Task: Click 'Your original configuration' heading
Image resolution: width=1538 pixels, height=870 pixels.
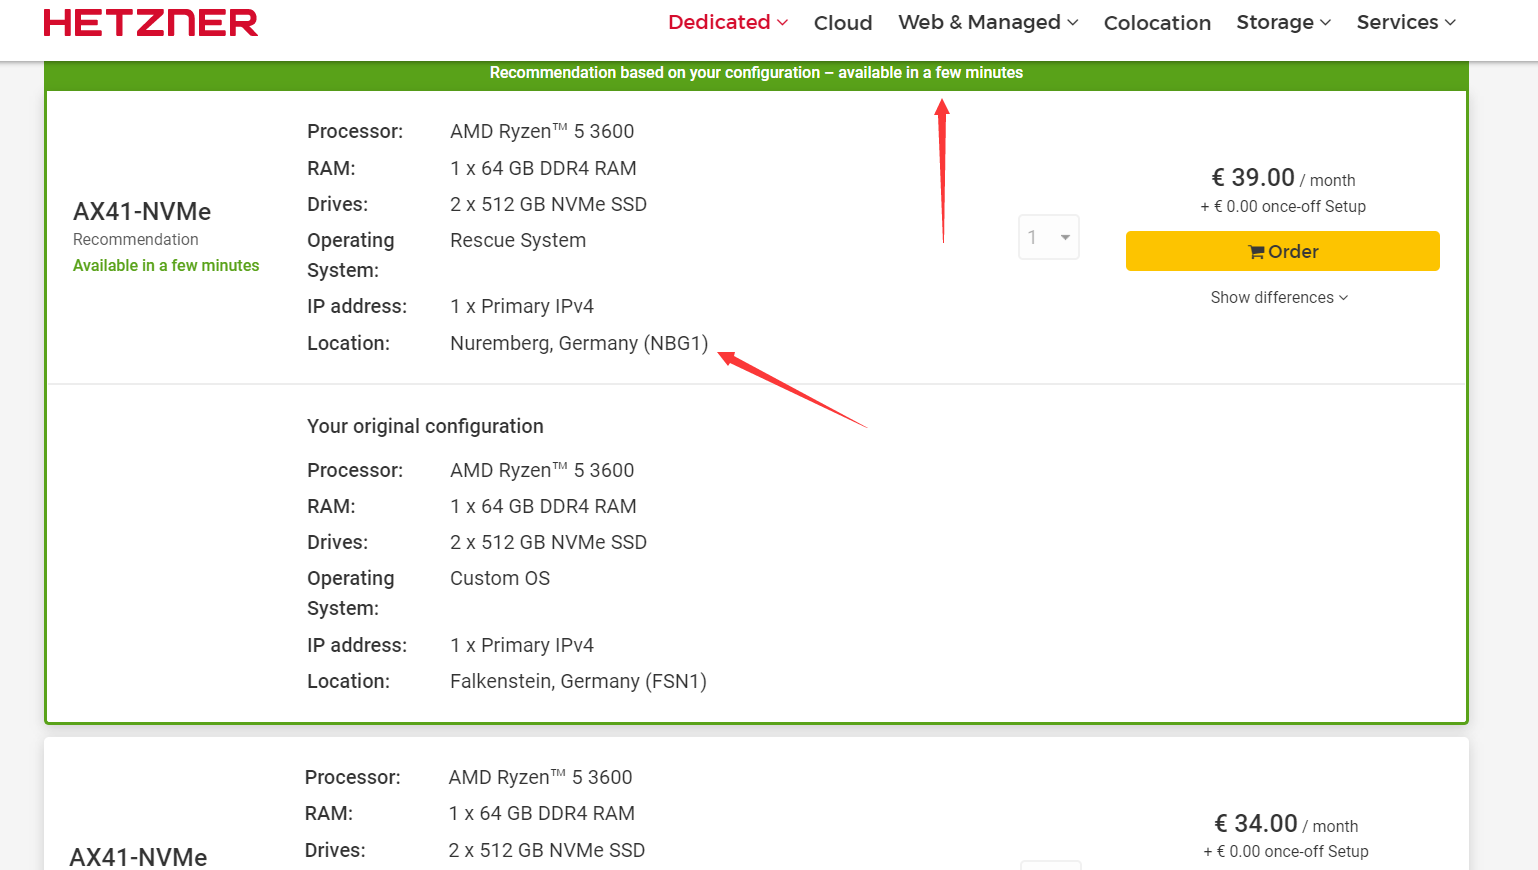Action: (425, 426)
